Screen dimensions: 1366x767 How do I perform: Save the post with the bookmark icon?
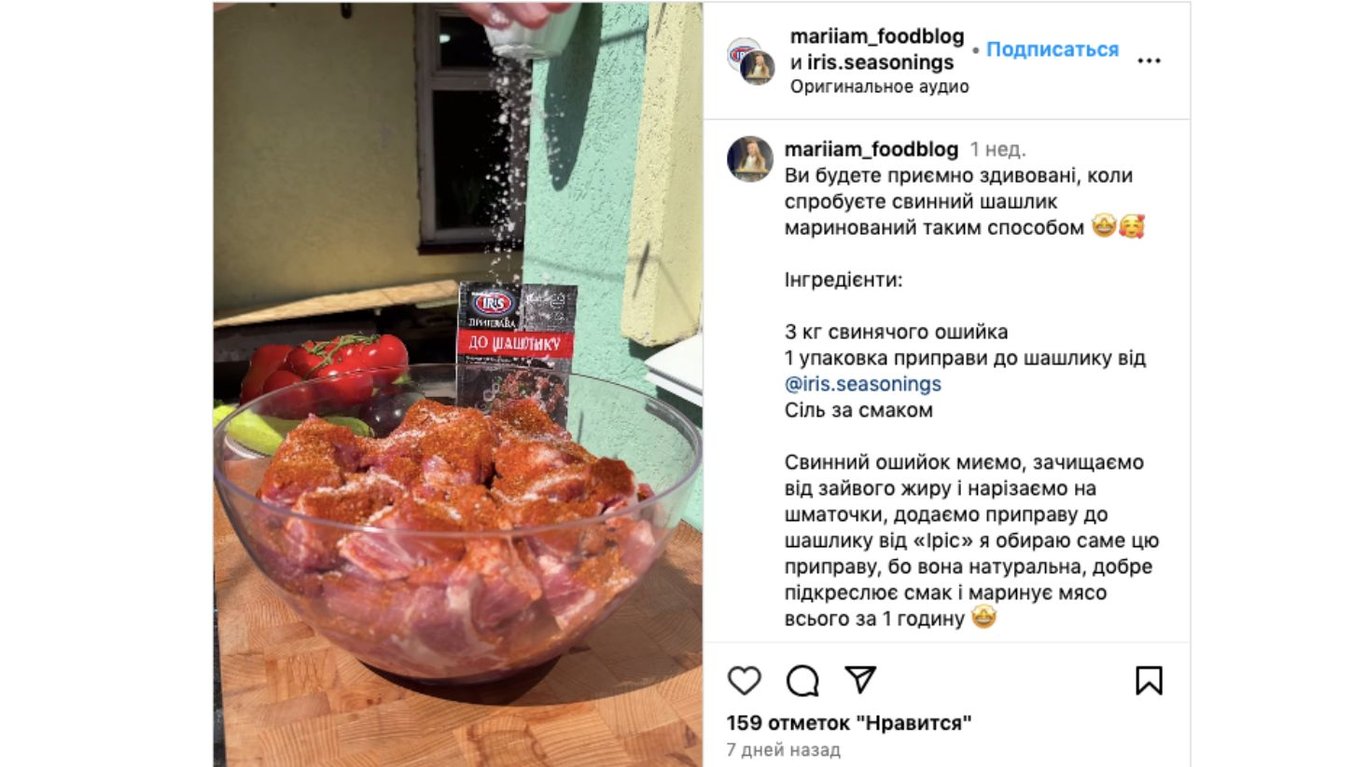[1149, 681]
